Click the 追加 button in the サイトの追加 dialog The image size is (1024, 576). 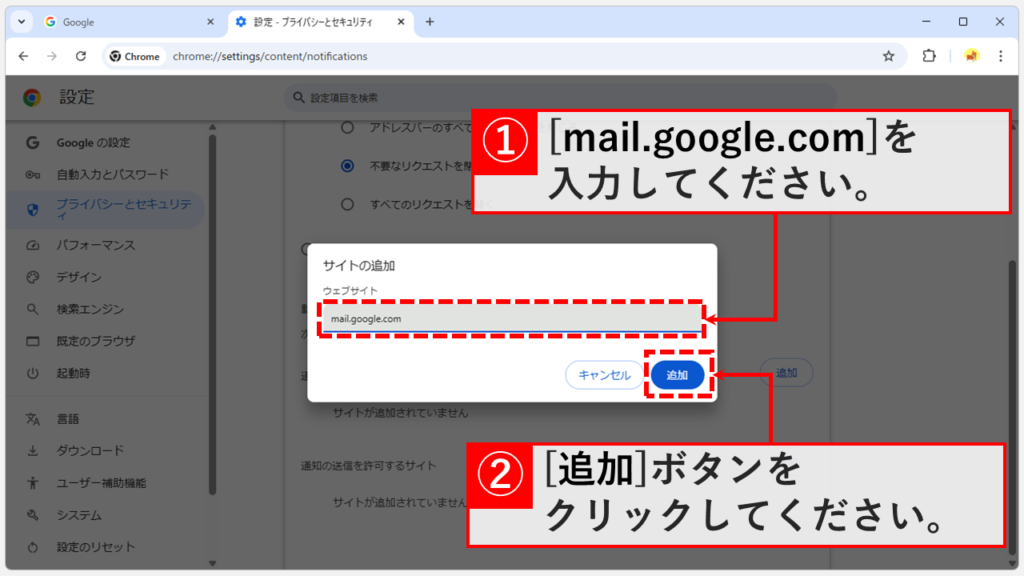click(677, 373)
